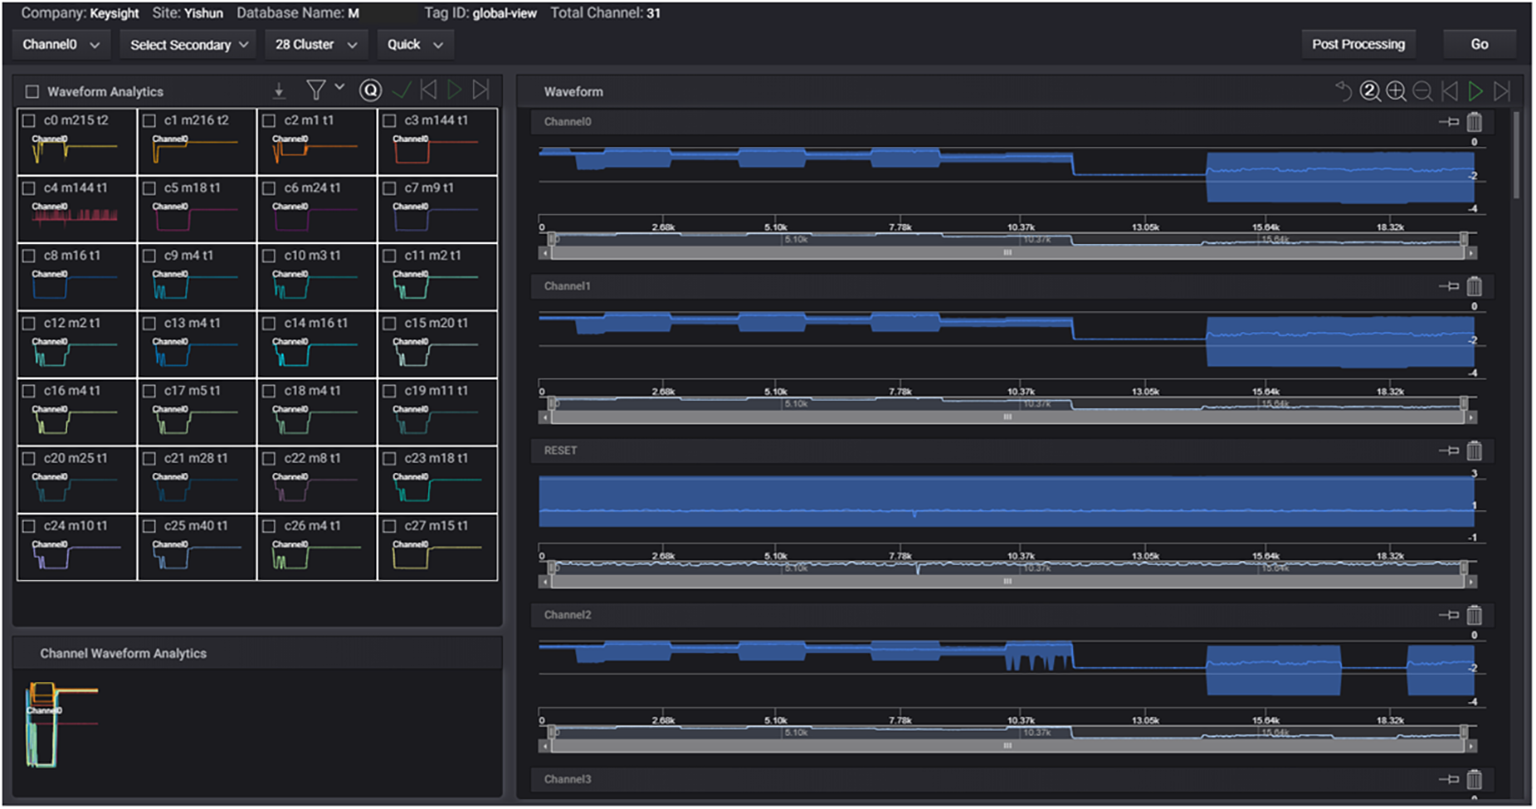Zoom in using the magnifier plus icon
The image size is (1536, 809).
coord(1396,92)
